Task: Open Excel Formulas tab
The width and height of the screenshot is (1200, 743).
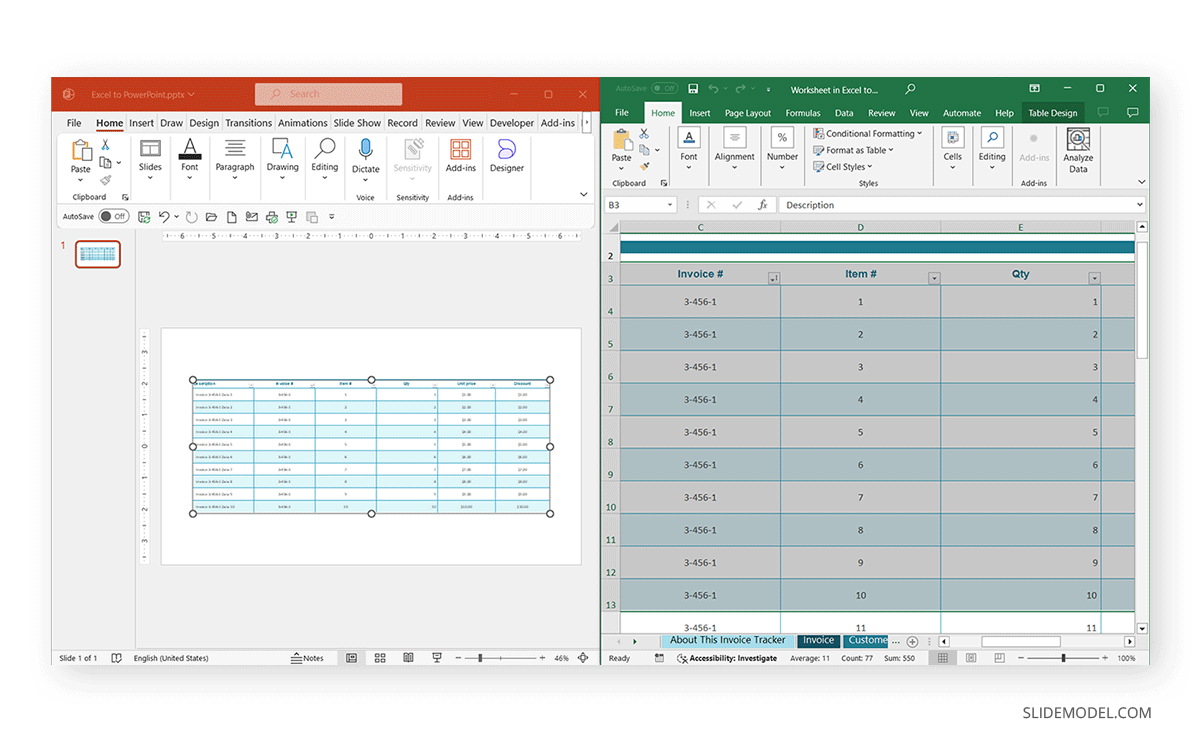Action: tap(803, 113)
